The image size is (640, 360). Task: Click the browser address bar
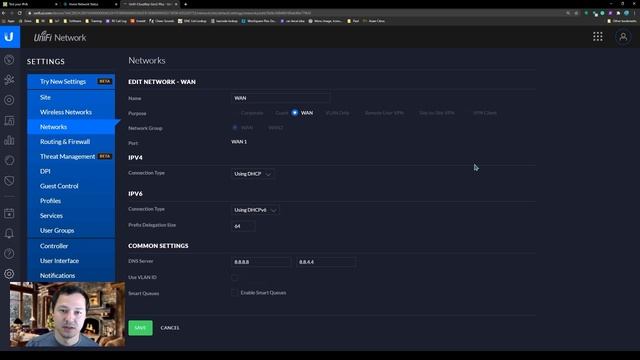click(294, 13)
